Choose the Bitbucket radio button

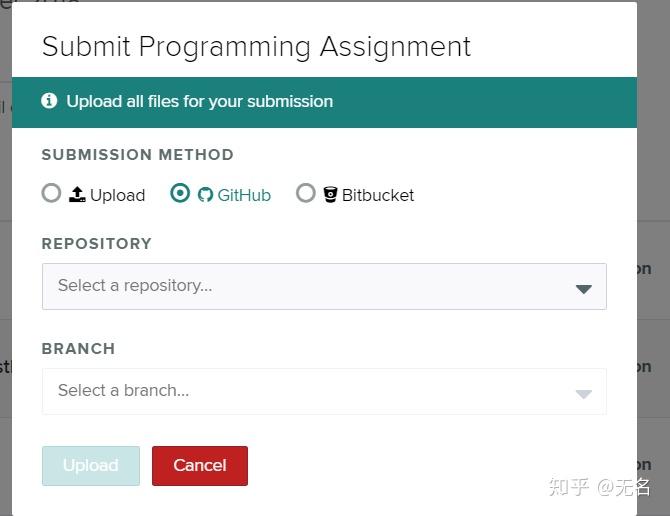(x=306, y=193)
